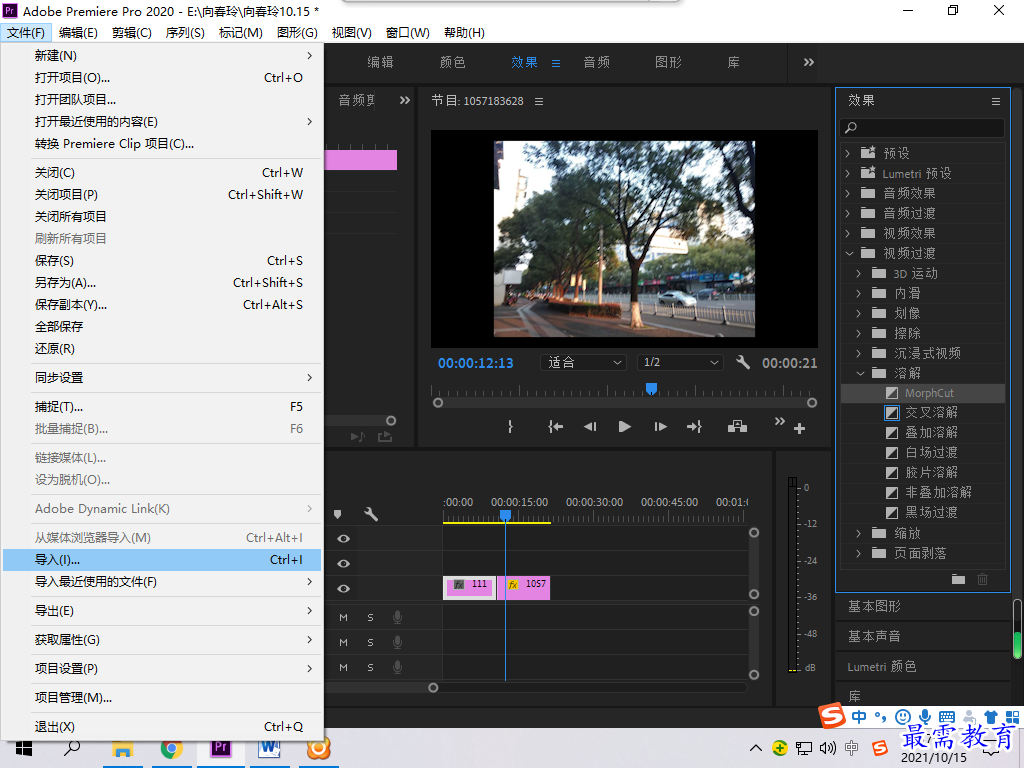
Task: Click the timeline marker shield icon
Action: (338, 515)
